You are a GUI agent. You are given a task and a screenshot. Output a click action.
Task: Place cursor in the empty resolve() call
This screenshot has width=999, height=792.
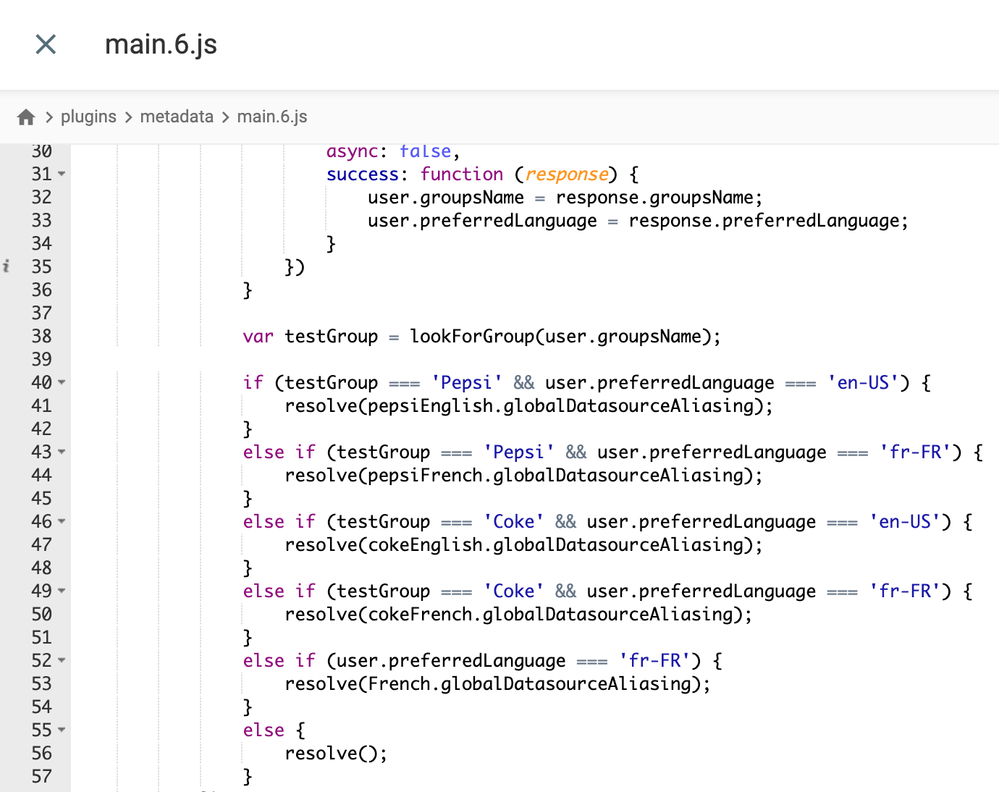click(369, 754)
